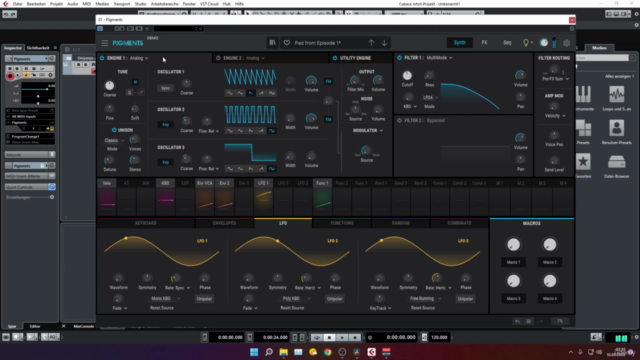Click Macro 2 knob
The height and width of the screenshot is (360, 640).
pos(550,244)
